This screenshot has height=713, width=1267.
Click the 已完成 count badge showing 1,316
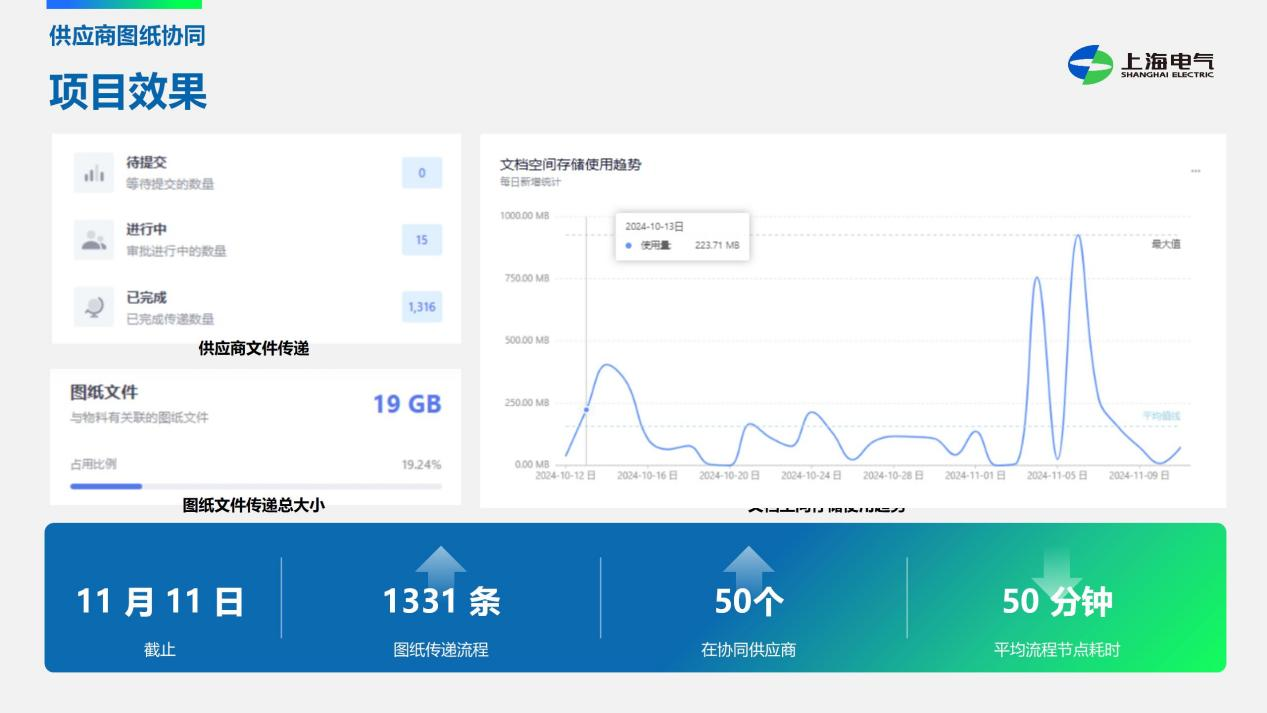pyautogui.click(x=421, y=305)
